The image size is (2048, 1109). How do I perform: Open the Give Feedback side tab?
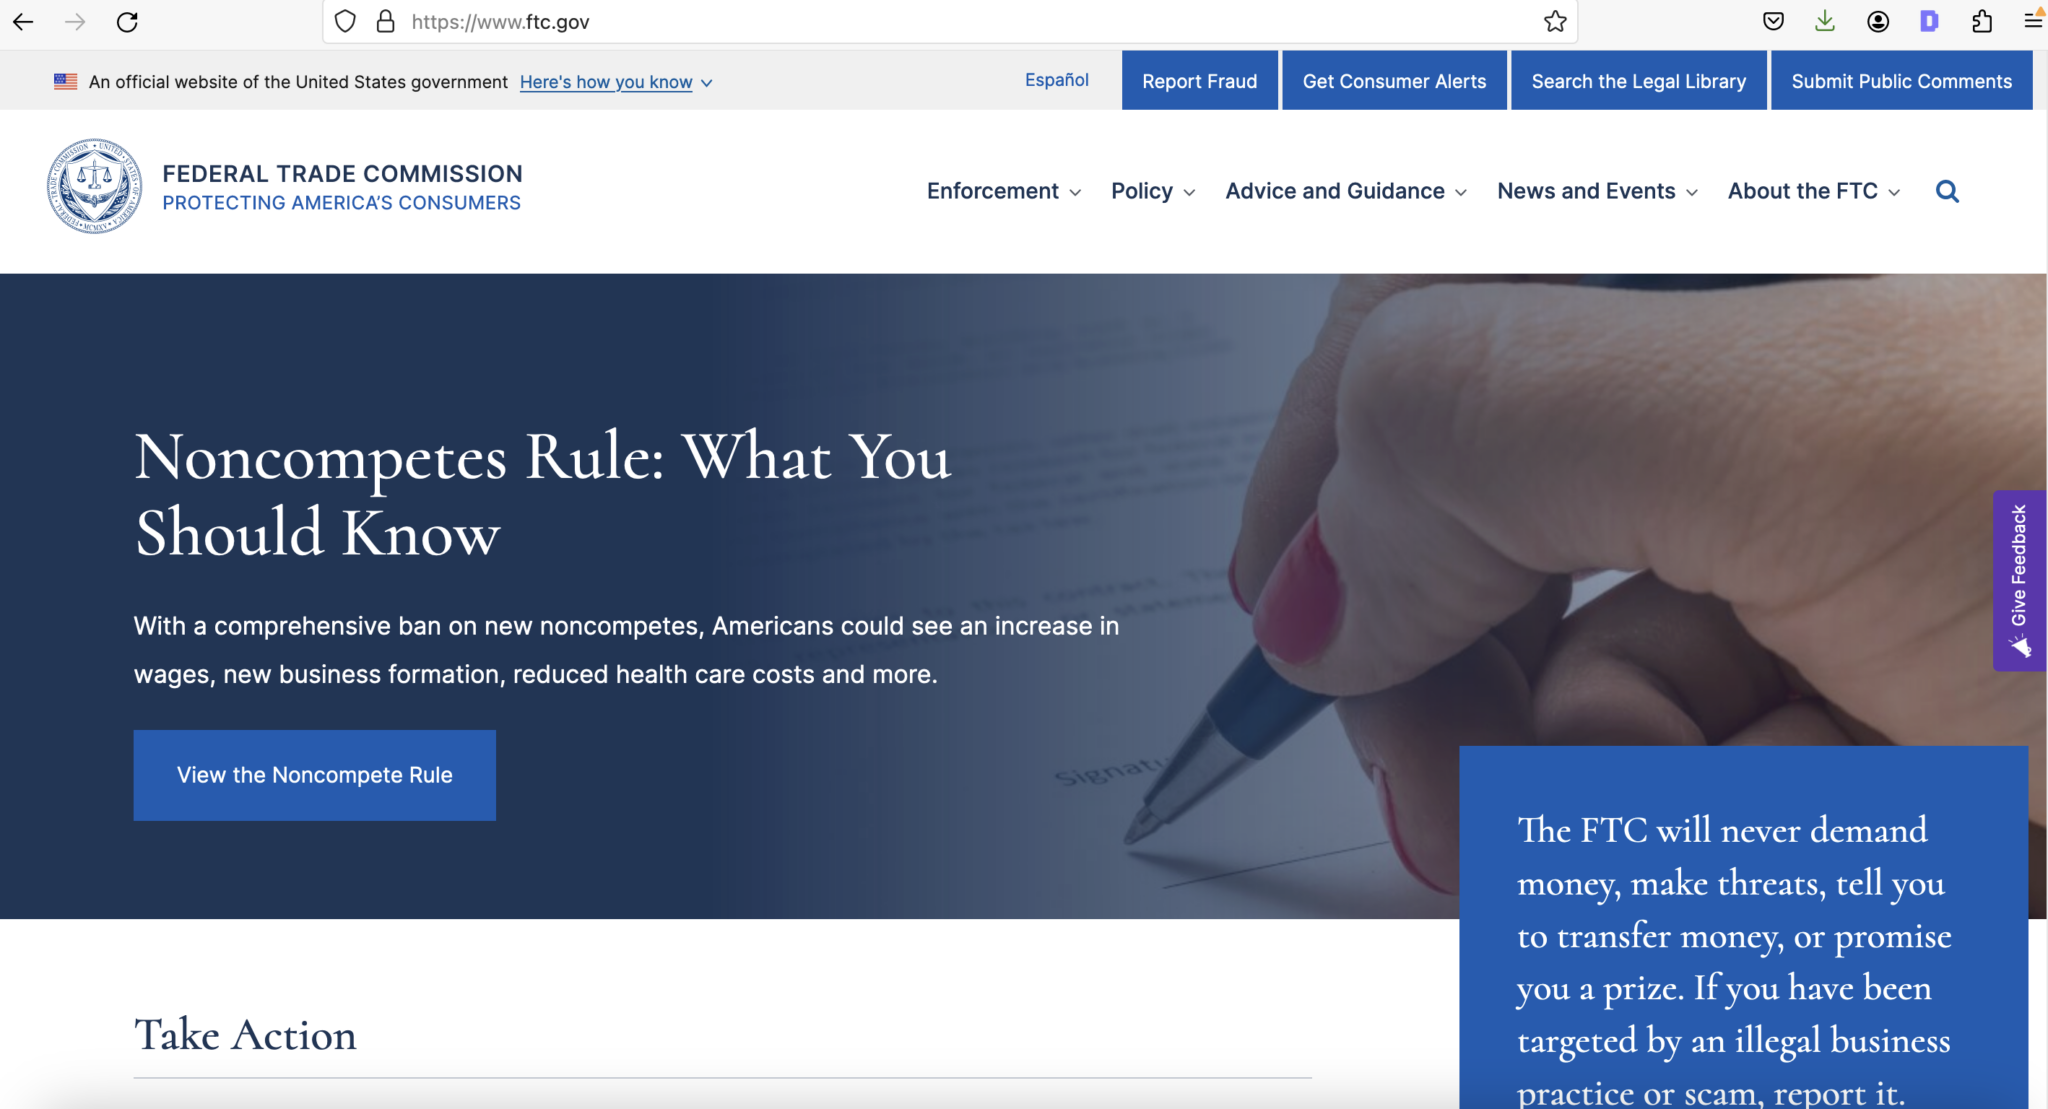point(2019,580)
